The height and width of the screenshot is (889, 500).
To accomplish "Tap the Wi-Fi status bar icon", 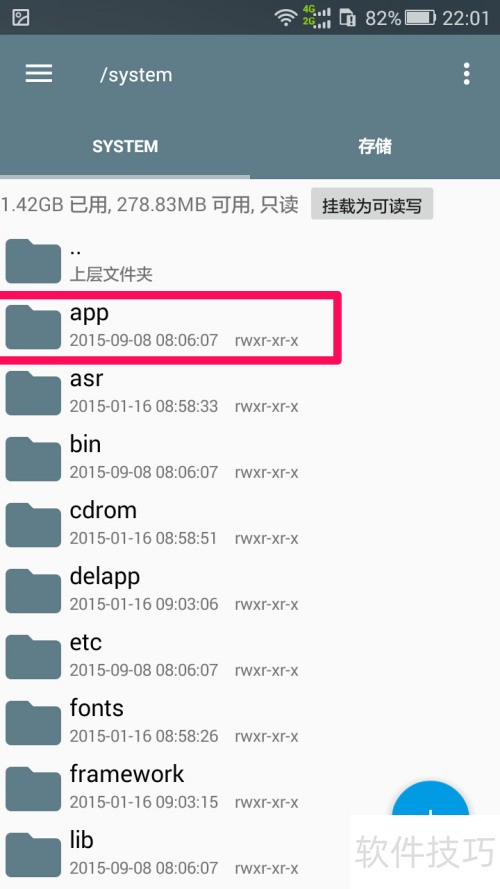I will [286, 18].
